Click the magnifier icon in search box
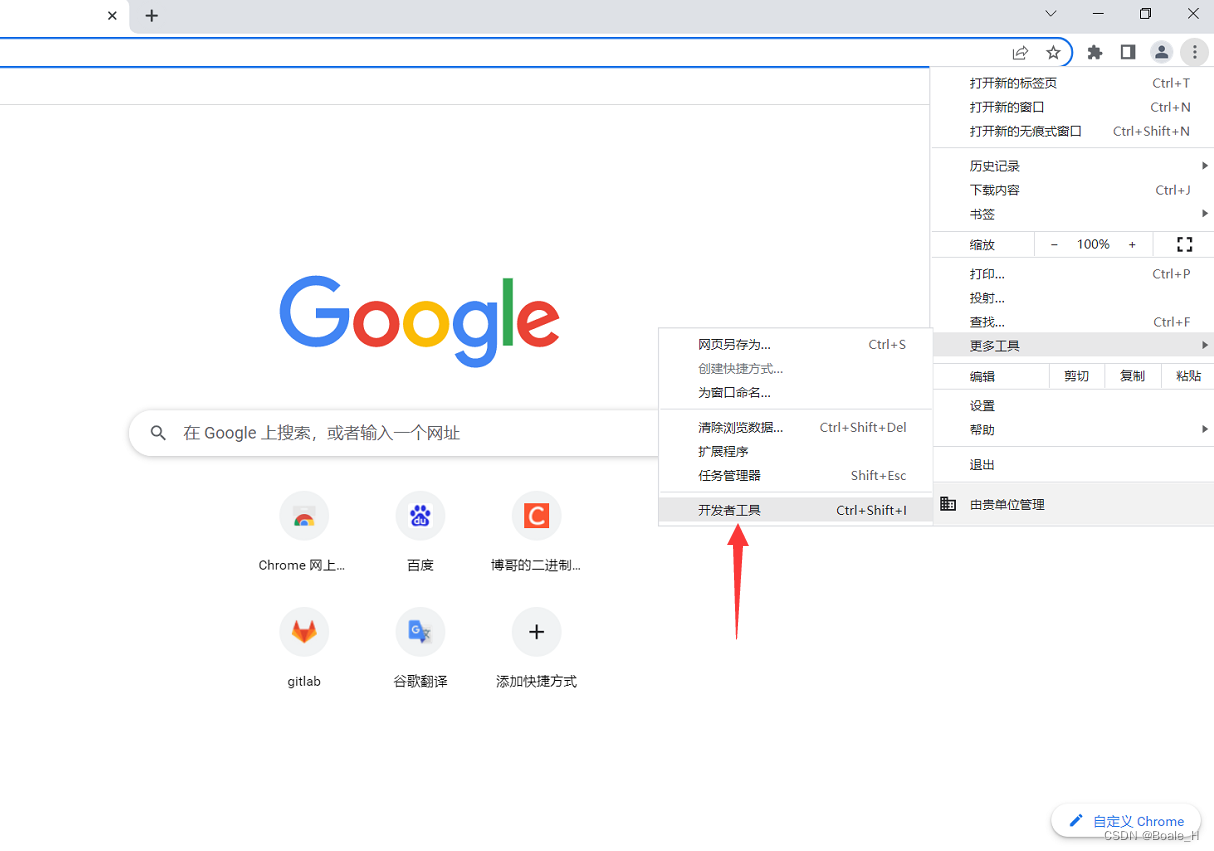The image size is (1214, 851). [158, 433]
